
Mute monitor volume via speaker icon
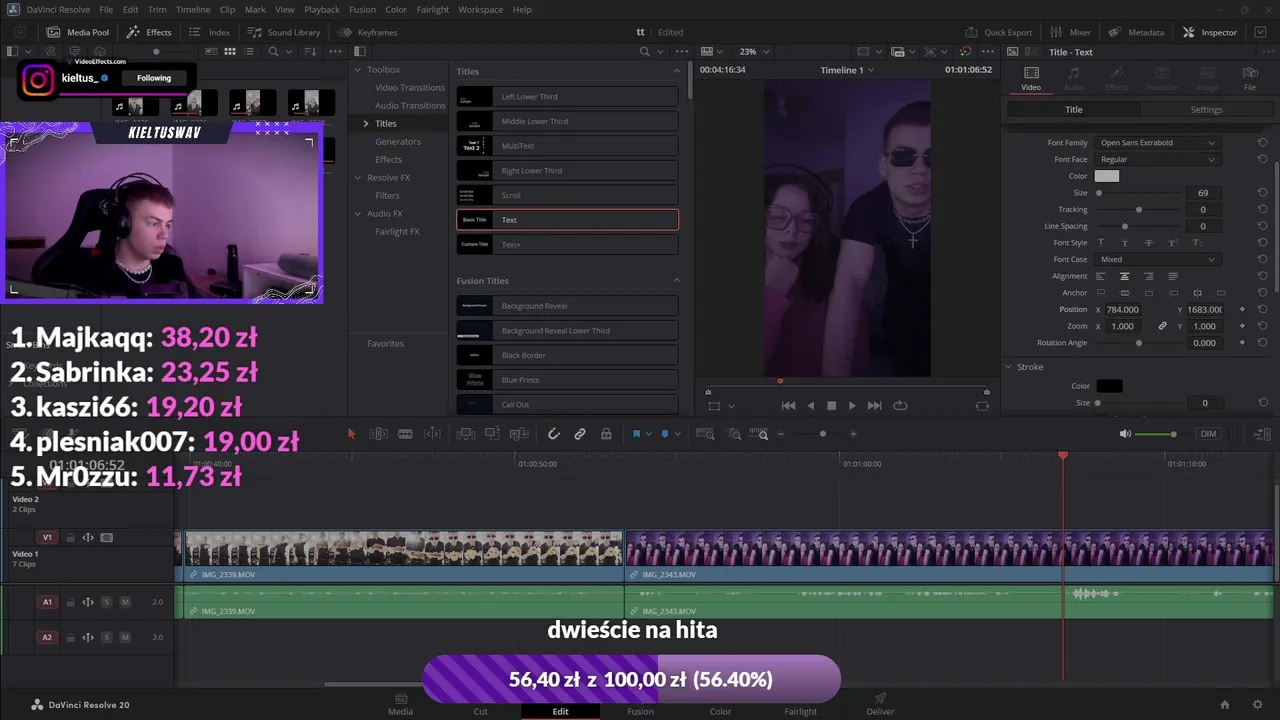1125,434
